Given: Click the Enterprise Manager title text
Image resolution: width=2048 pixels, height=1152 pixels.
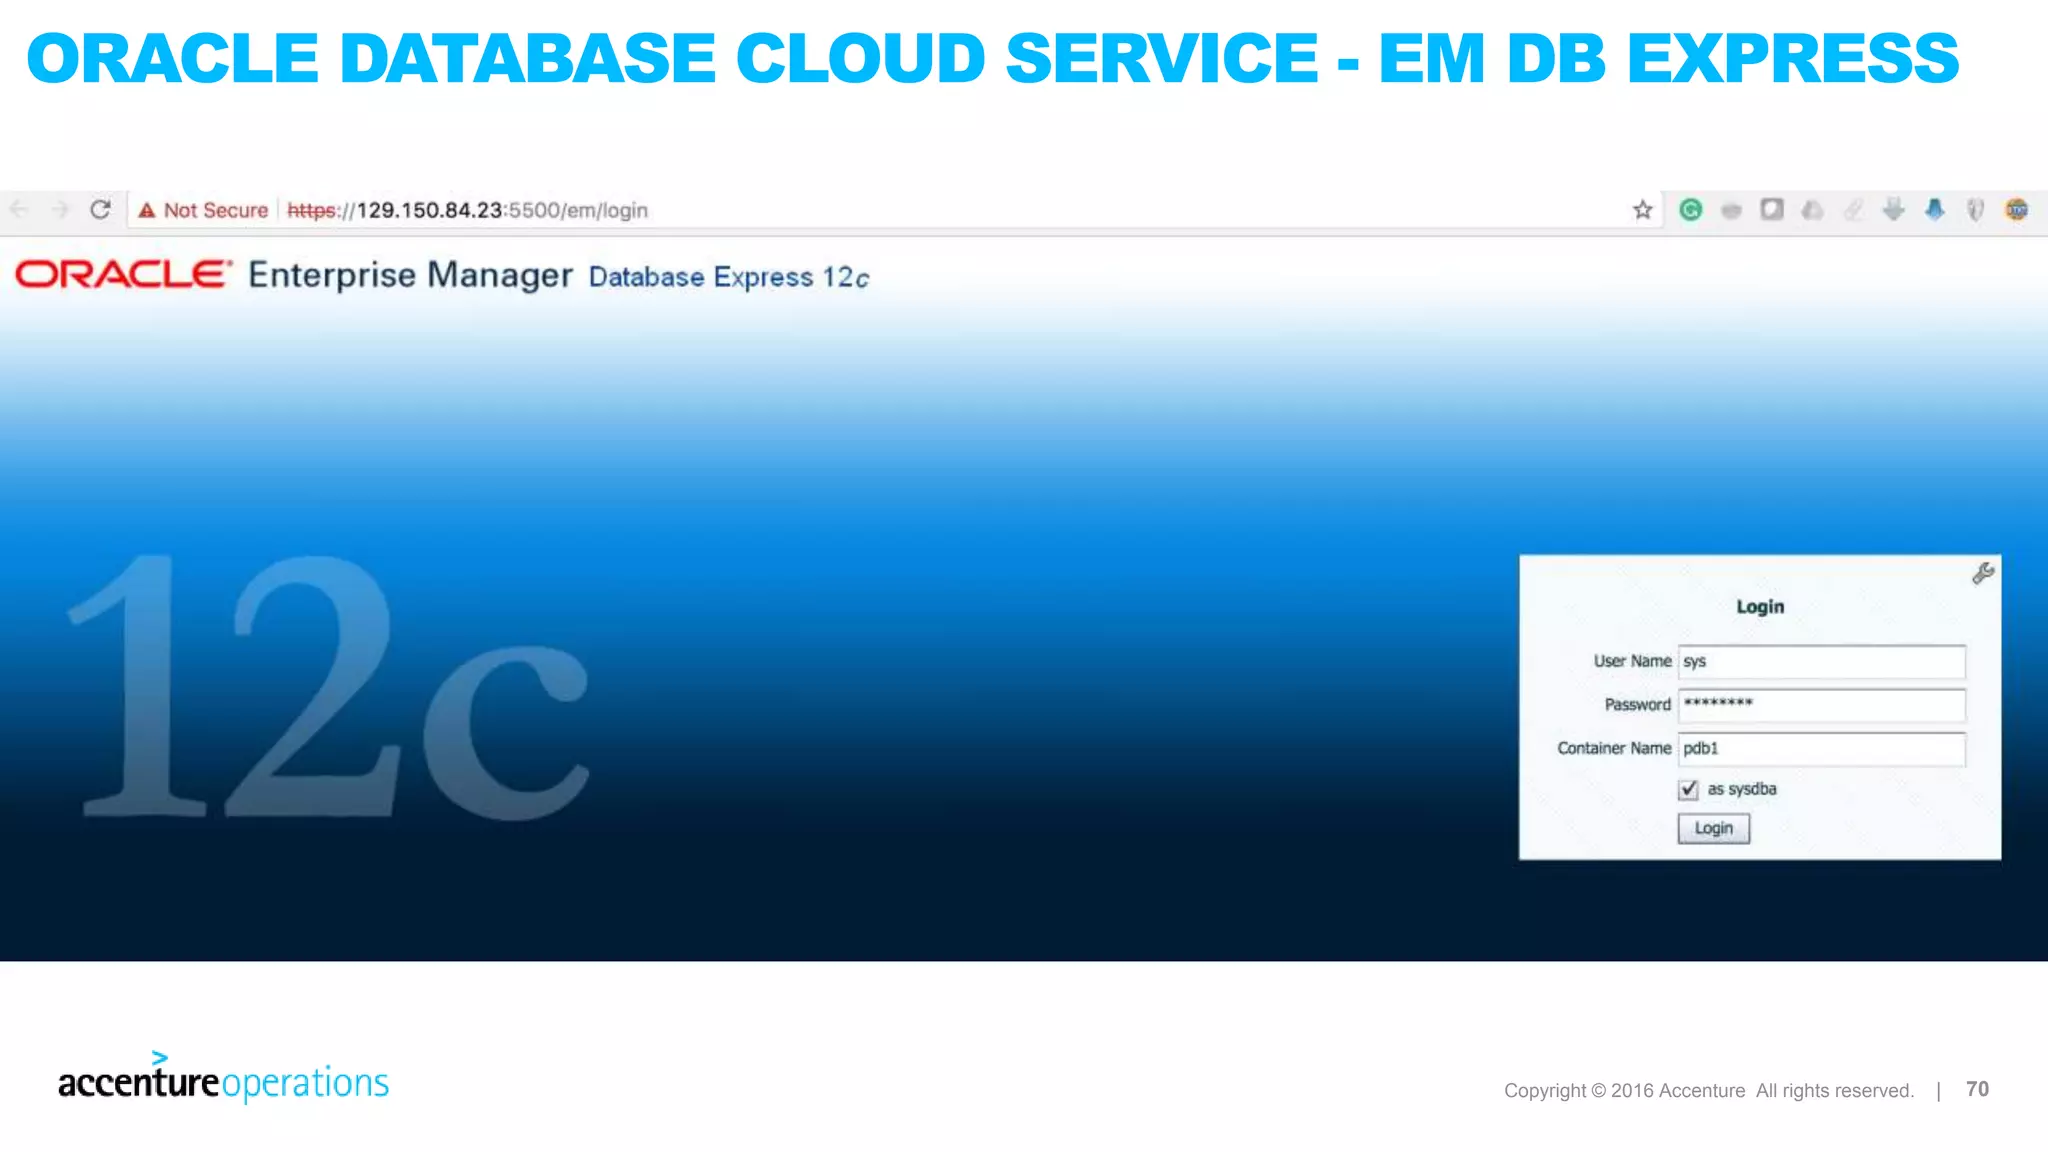Looking at the screenshot, I should tap(410, 275).
